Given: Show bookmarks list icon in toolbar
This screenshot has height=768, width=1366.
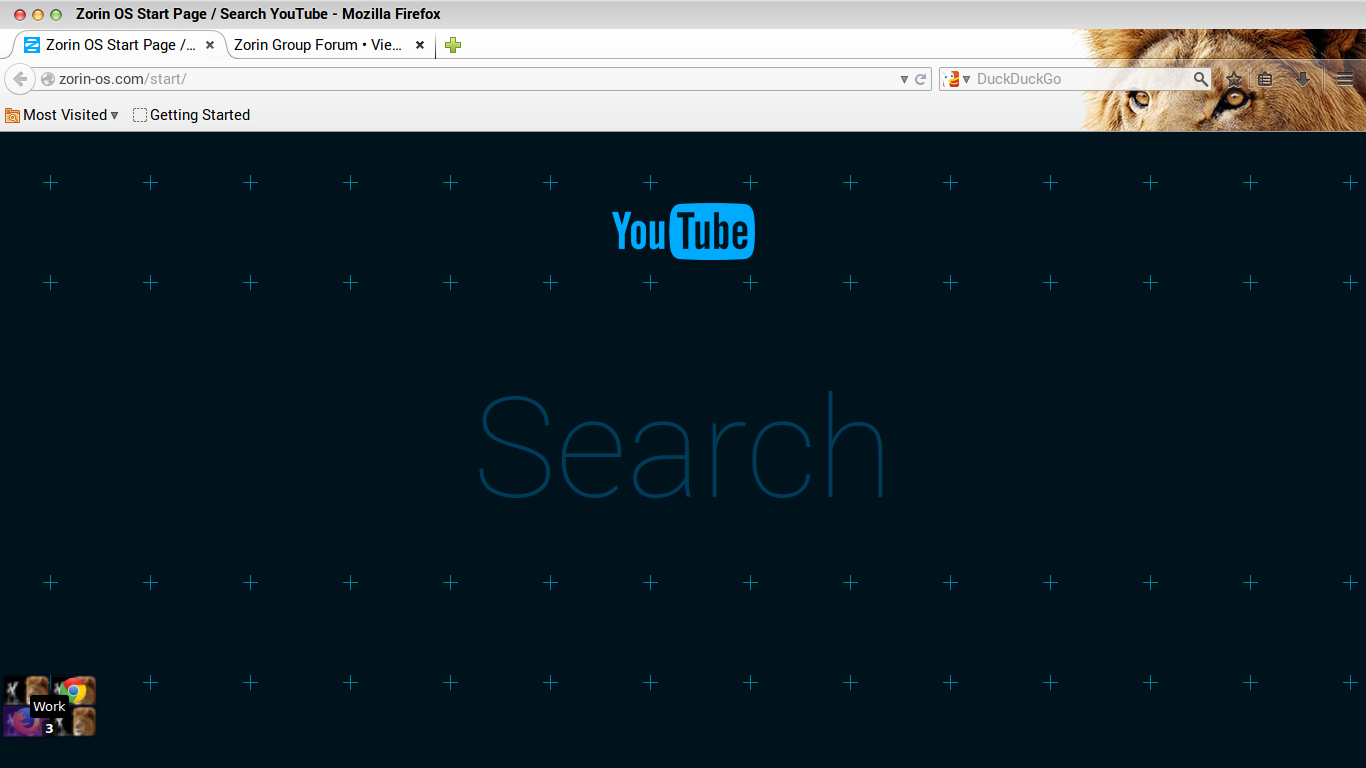Looking at the screenshot, I should click(x=1265, y=79).
